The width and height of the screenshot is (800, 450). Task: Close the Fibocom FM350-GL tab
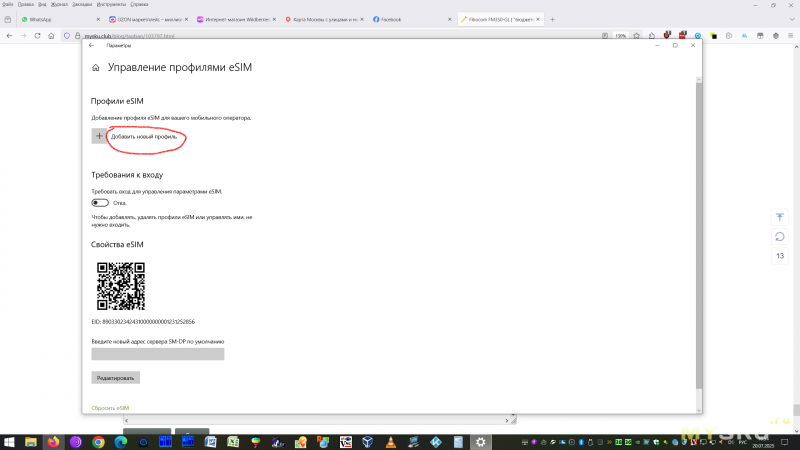538,19
